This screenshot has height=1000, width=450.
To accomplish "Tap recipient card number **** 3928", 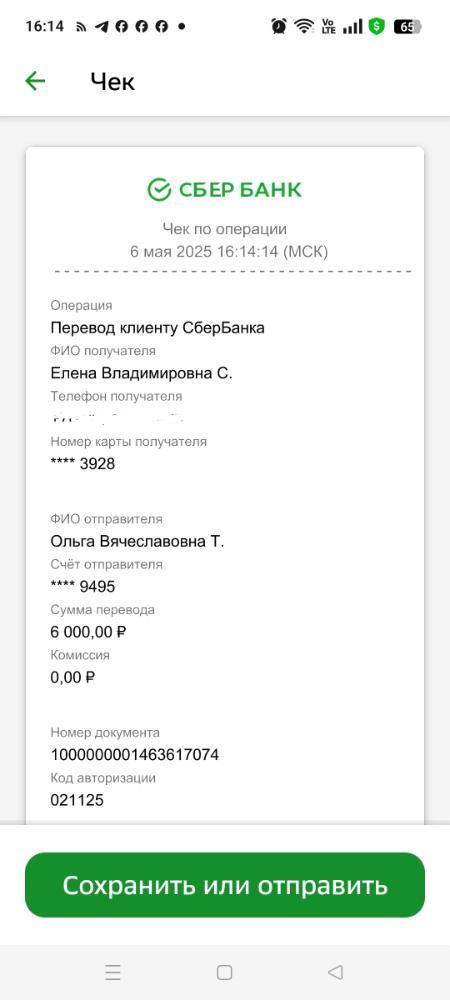I will [83, 464].
